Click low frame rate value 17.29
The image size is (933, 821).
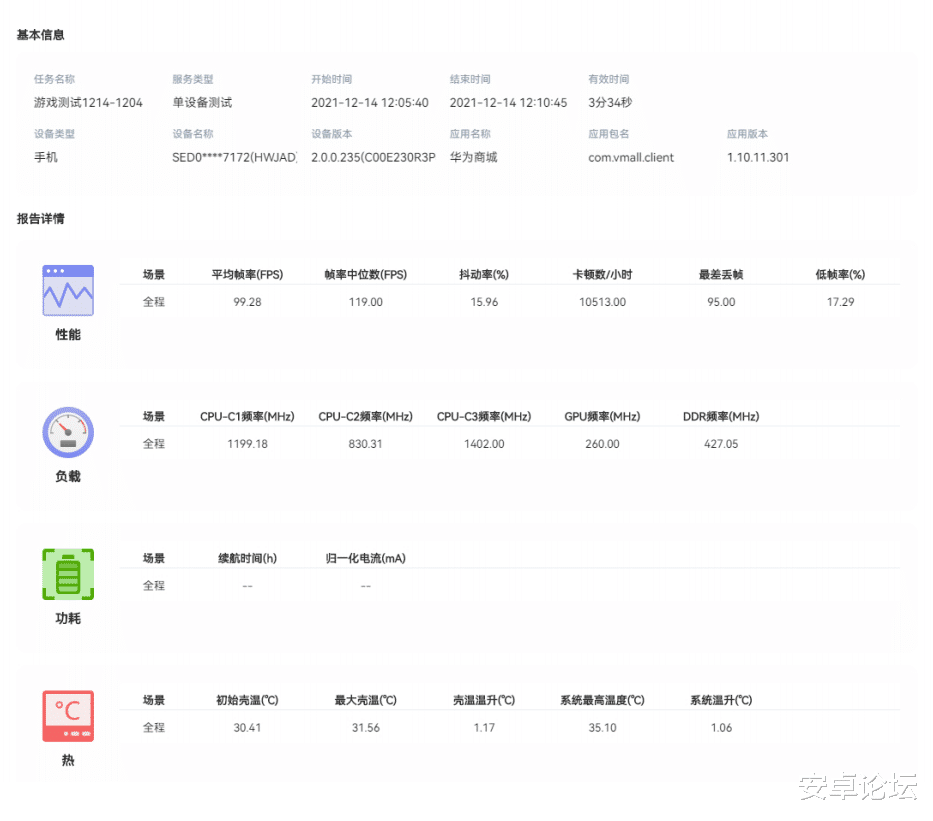(840, 302)
